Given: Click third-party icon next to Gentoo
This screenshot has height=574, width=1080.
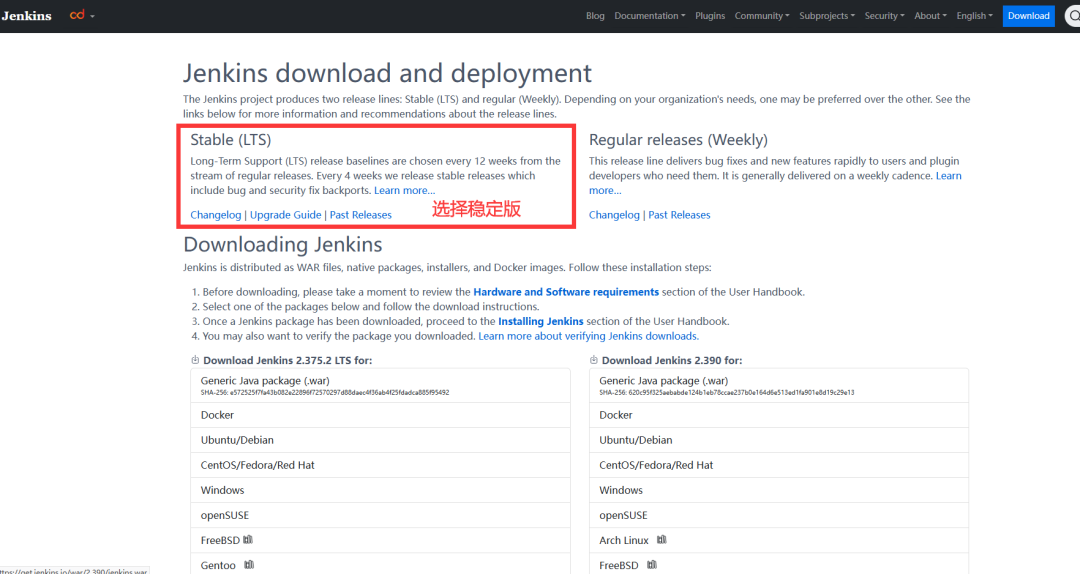Looking at the screenshot, I should 249,564.
